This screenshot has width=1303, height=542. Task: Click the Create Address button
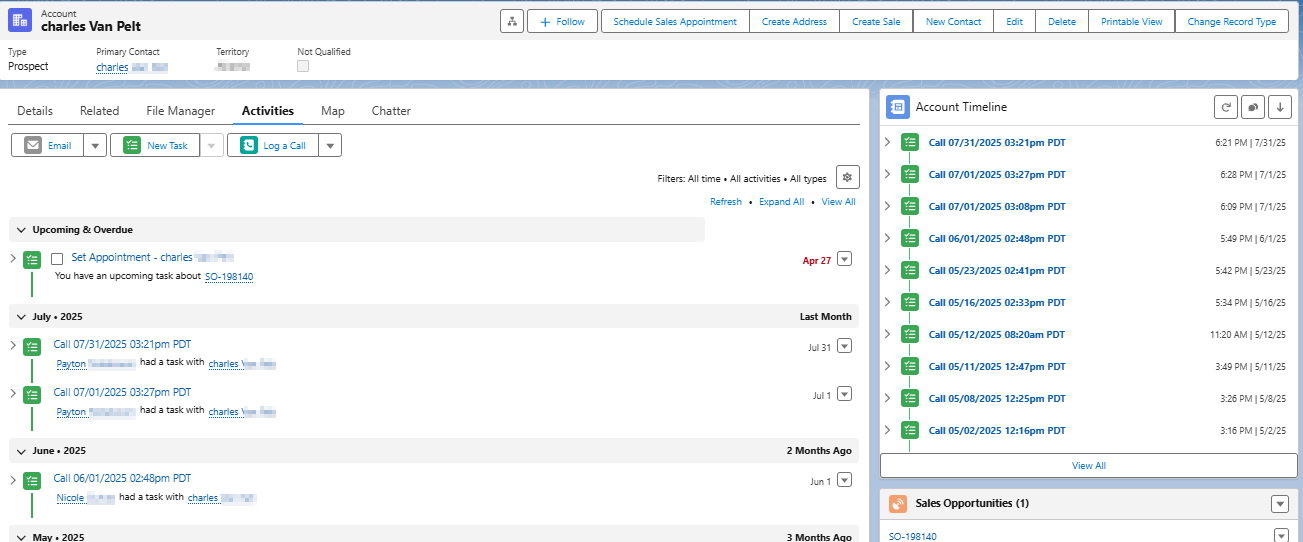coord(794,21)
